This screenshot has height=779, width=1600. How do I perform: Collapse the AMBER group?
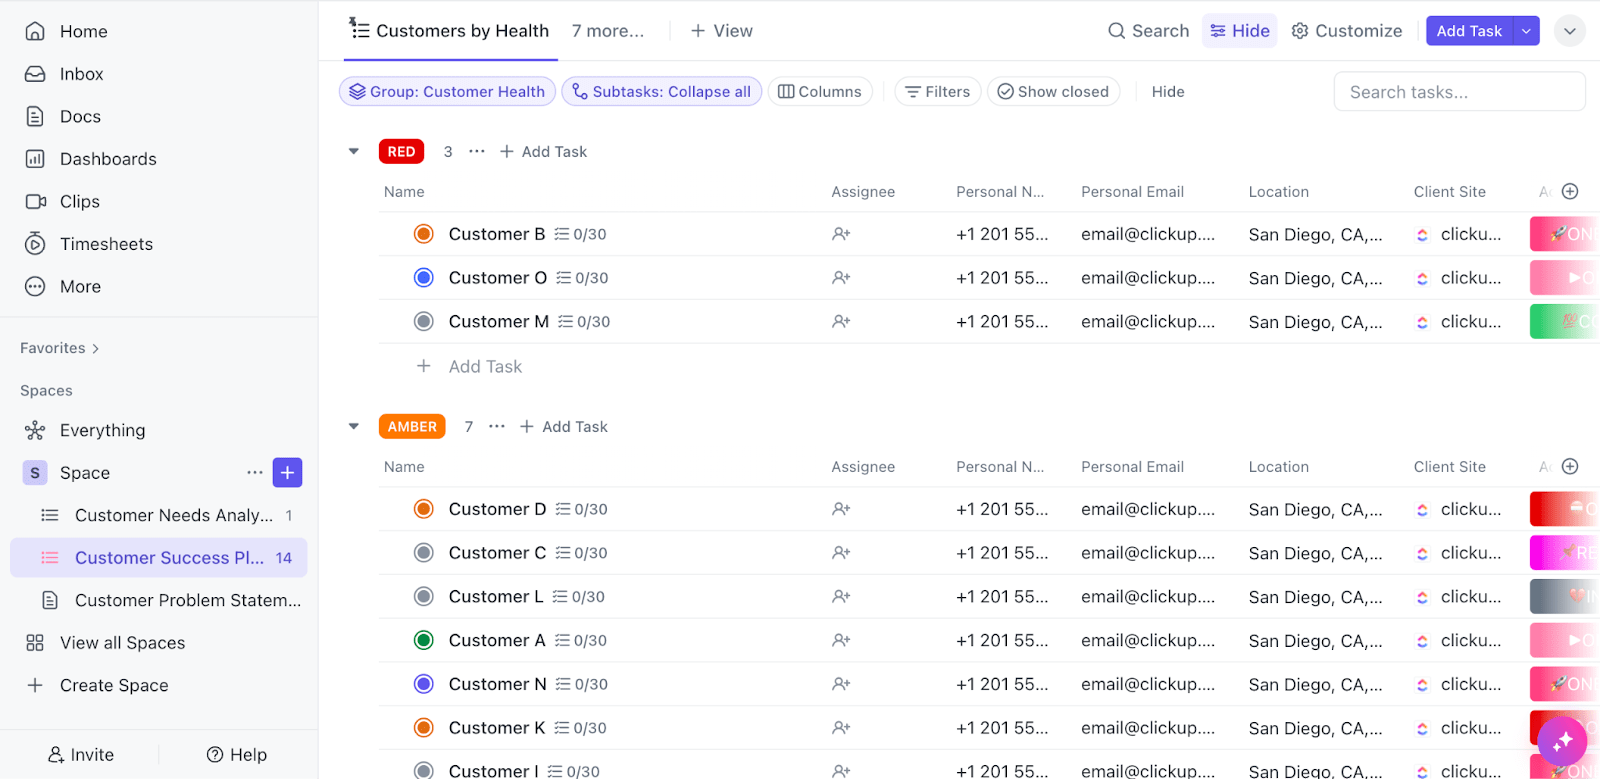pos(354,427)
